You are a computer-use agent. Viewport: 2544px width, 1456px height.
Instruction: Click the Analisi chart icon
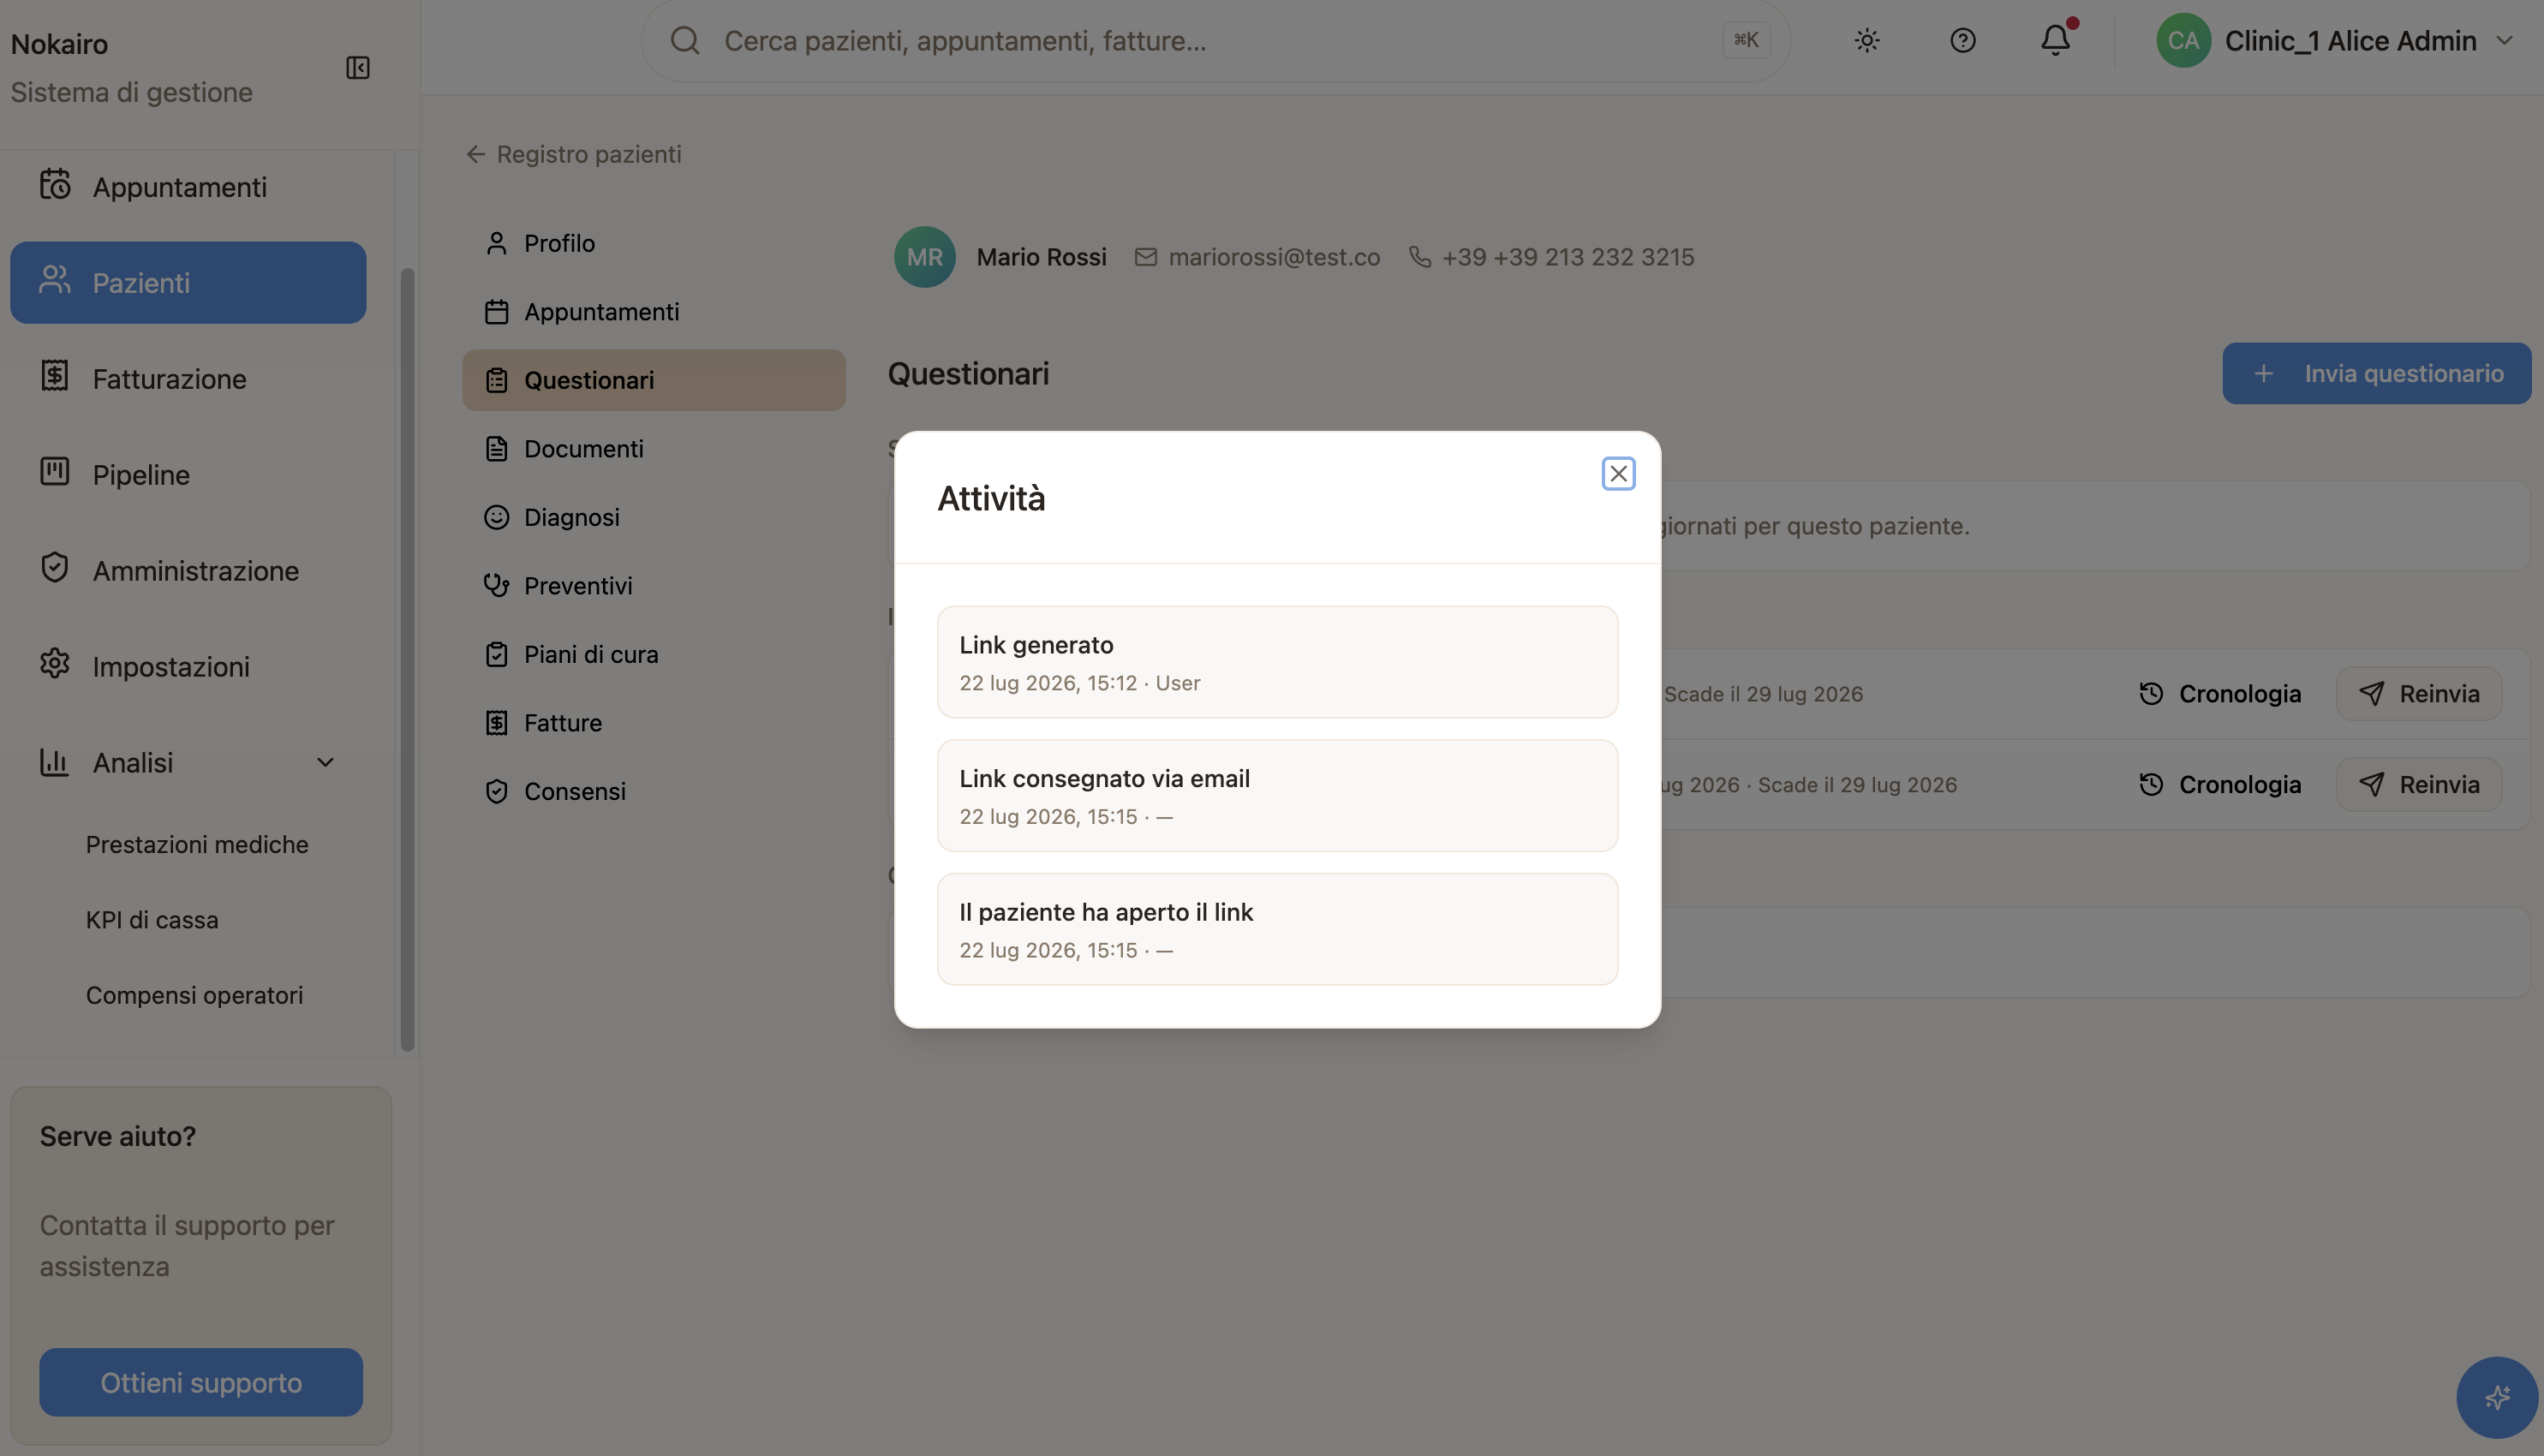54,763
